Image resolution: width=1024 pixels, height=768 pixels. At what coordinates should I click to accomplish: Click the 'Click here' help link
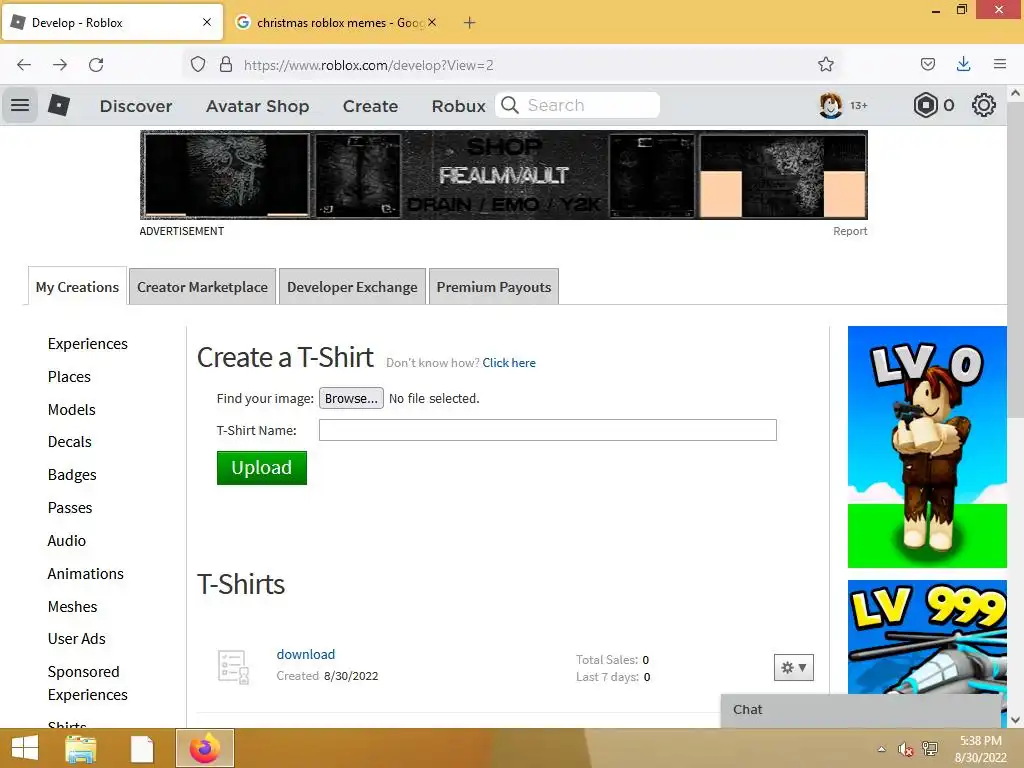click(509, 362)
